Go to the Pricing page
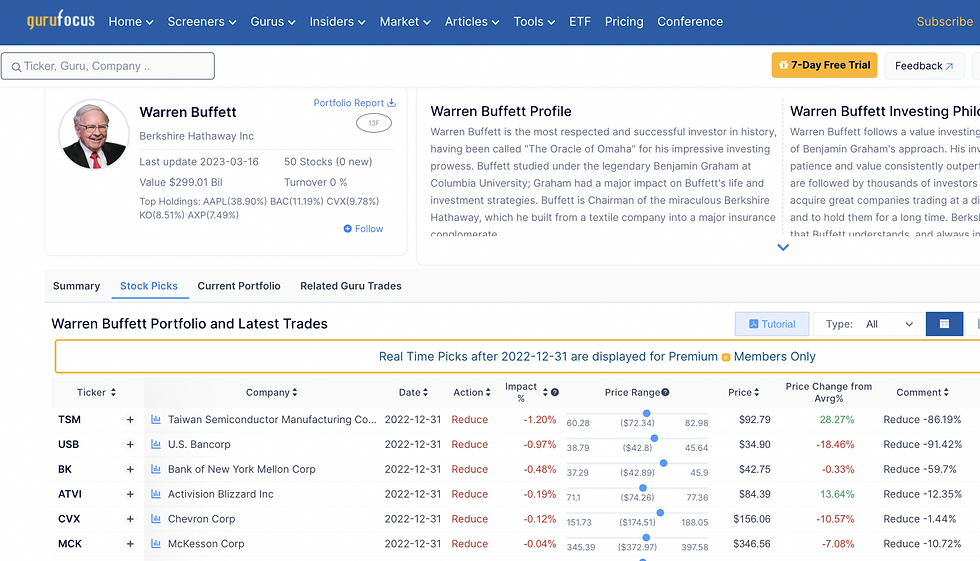 (x=624, y=22)
